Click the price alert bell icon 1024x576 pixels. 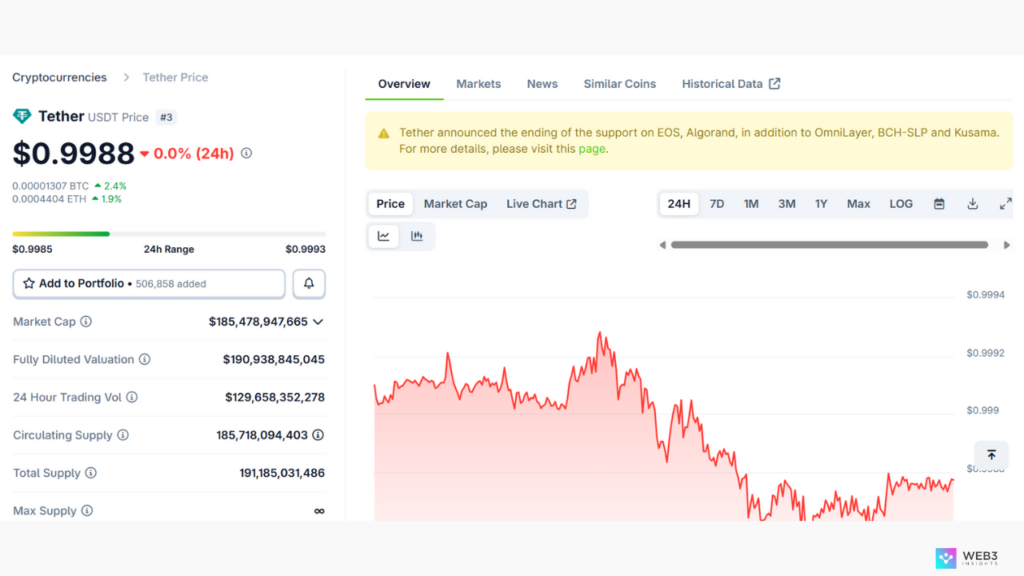point(308,284)
